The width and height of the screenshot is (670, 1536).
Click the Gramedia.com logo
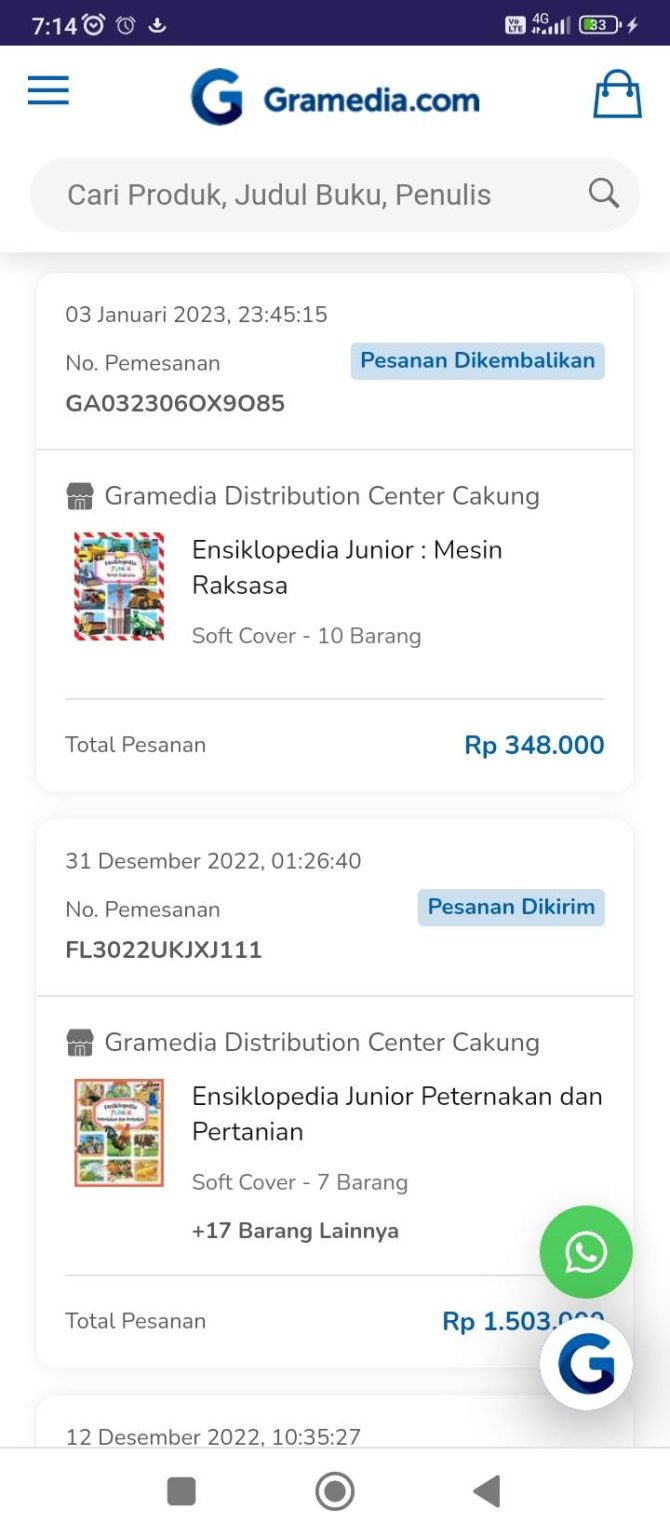point(335,97)
